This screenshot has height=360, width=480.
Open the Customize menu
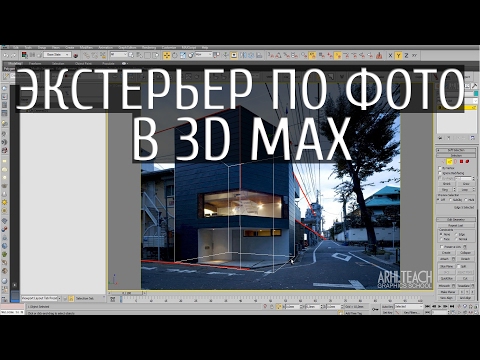click(169, 47)
